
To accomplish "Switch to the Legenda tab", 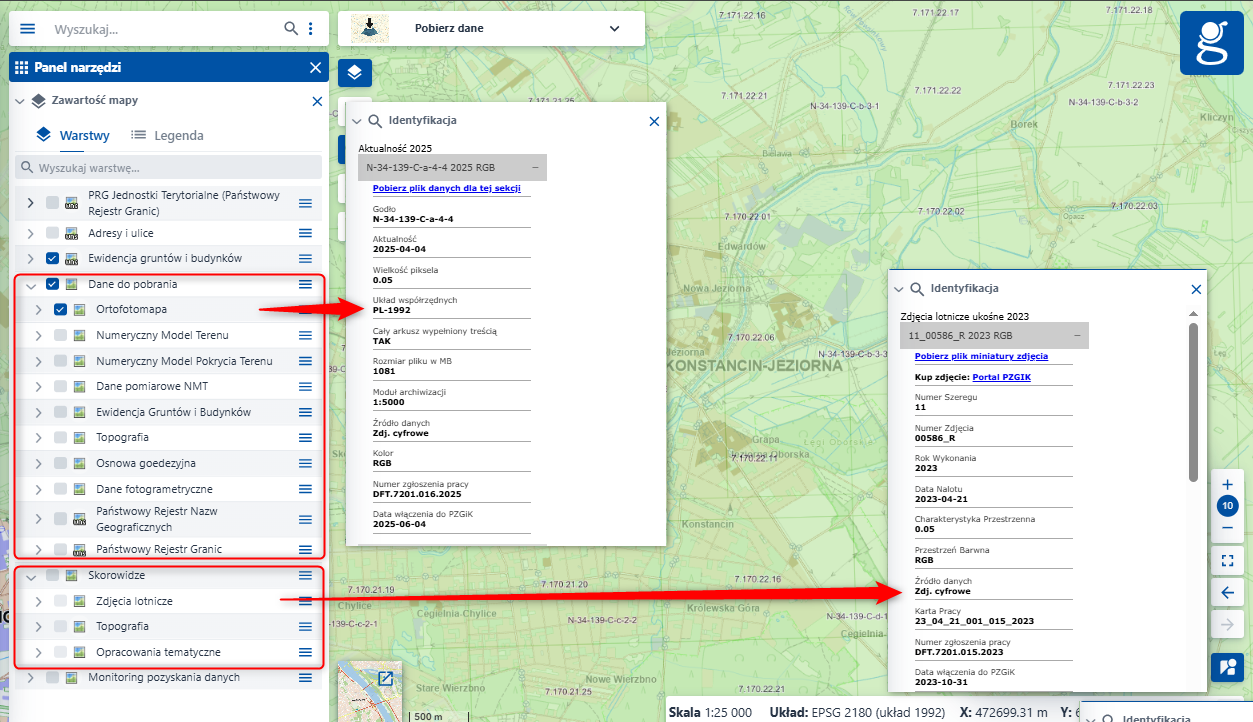I will coord(167,135).
